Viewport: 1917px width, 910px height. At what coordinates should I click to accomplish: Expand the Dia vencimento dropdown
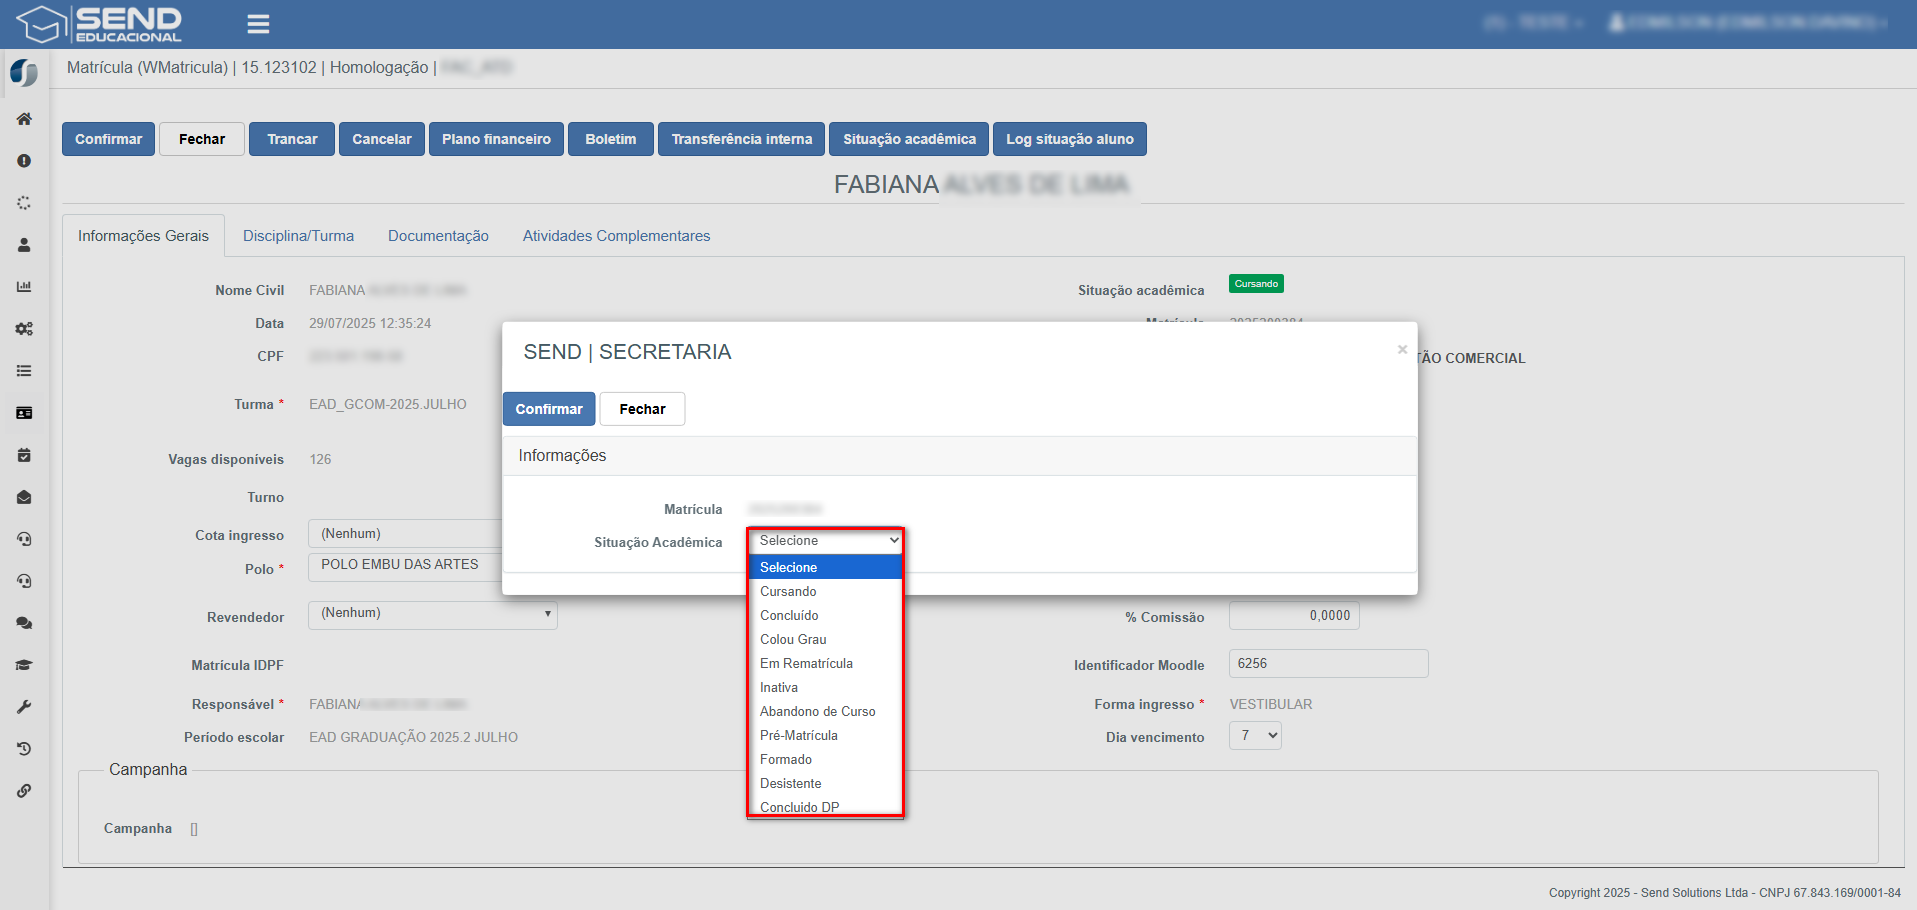coord(1255,736)
